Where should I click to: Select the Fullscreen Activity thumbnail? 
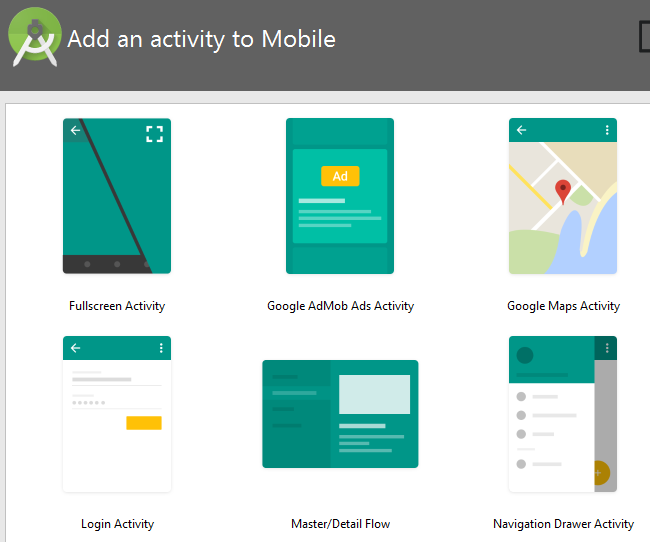click(116, 196)
